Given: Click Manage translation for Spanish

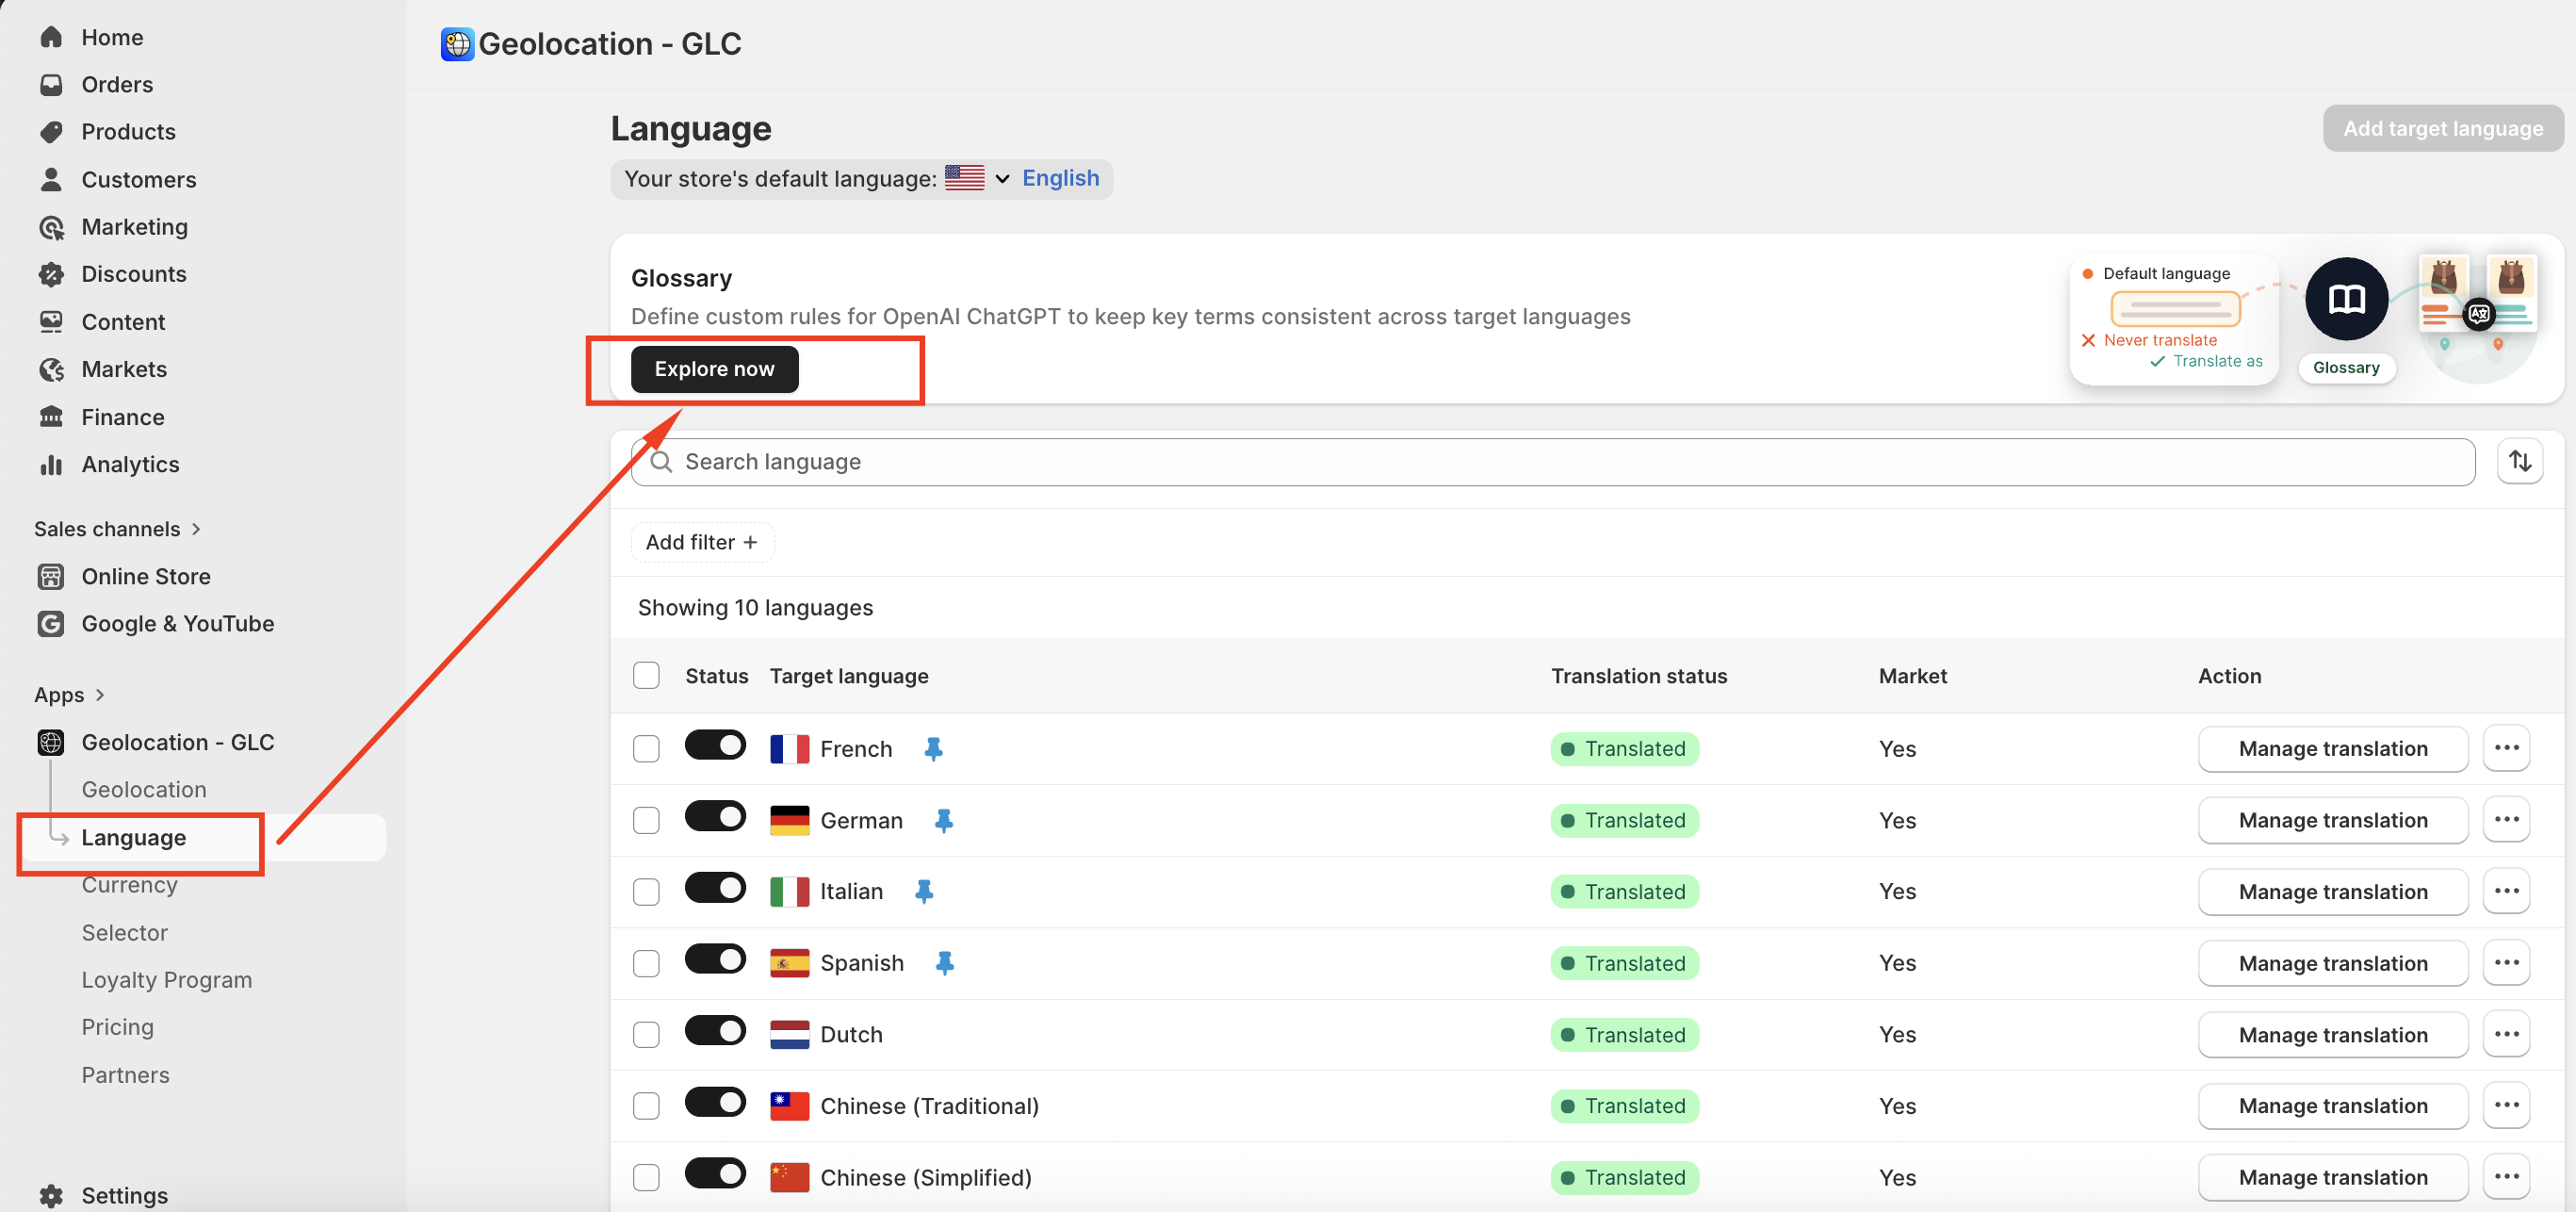Looking at the screenshot, I should click(x=2331, y=963).
